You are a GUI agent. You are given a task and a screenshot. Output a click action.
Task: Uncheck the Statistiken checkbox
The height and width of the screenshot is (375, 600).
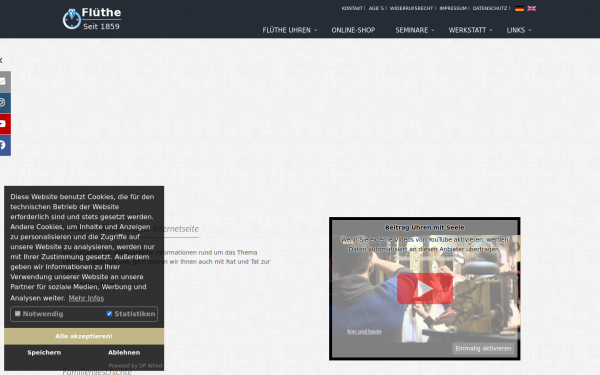tap(109, 314)
